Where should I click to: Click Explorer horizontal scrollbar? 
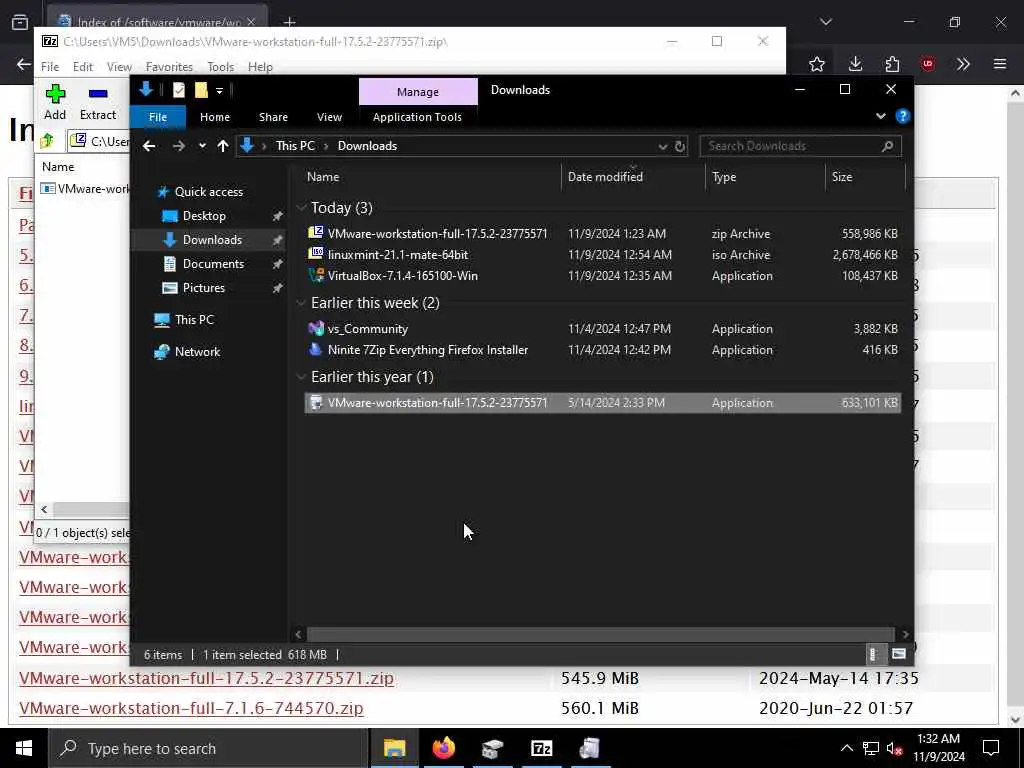click(600, 634)
